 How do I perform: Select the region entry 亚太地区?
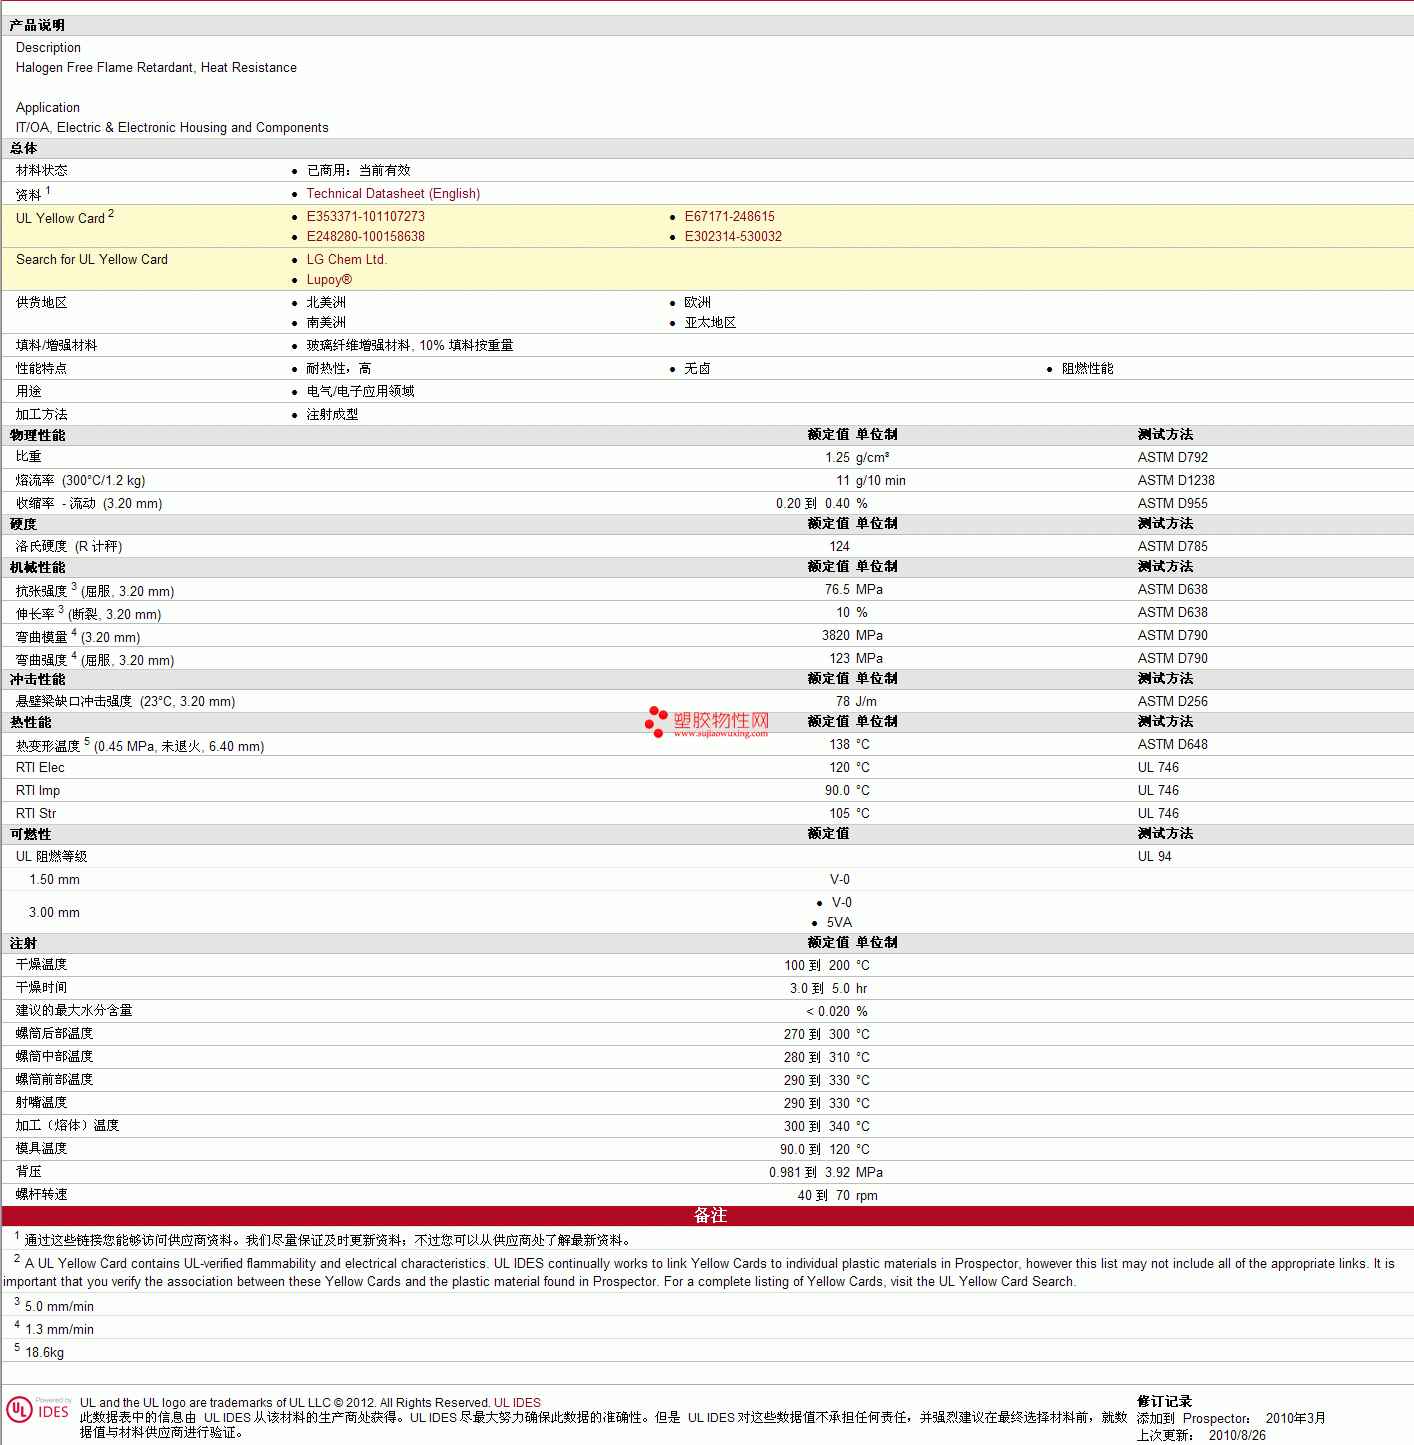pos(710,323)
